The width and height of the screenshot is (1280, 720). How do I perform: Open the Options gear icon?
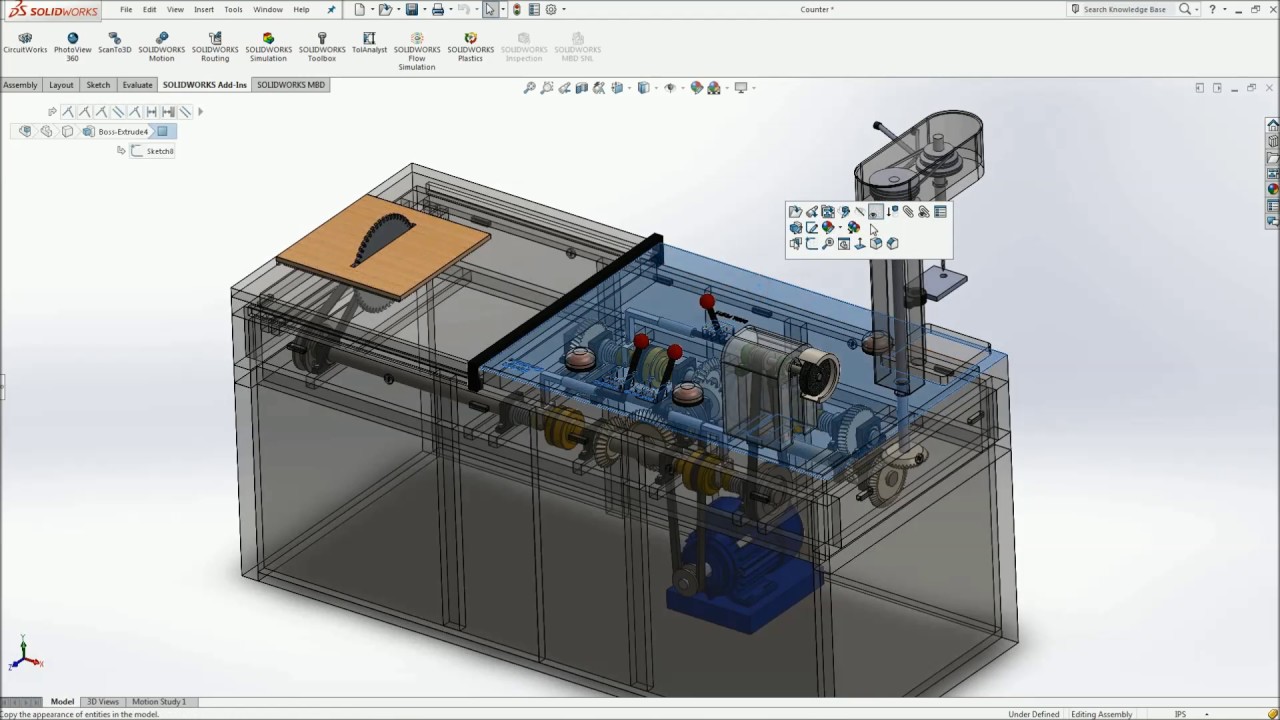click(551, 10)
